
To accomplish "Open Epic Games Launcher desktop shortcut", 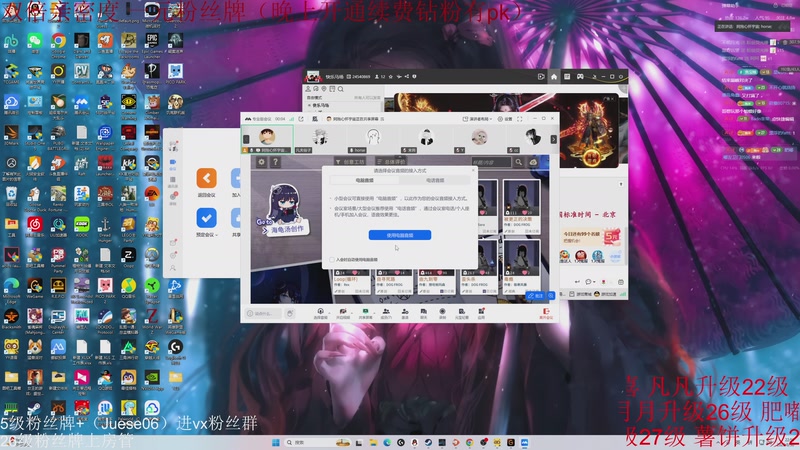I will coord(152,42).
